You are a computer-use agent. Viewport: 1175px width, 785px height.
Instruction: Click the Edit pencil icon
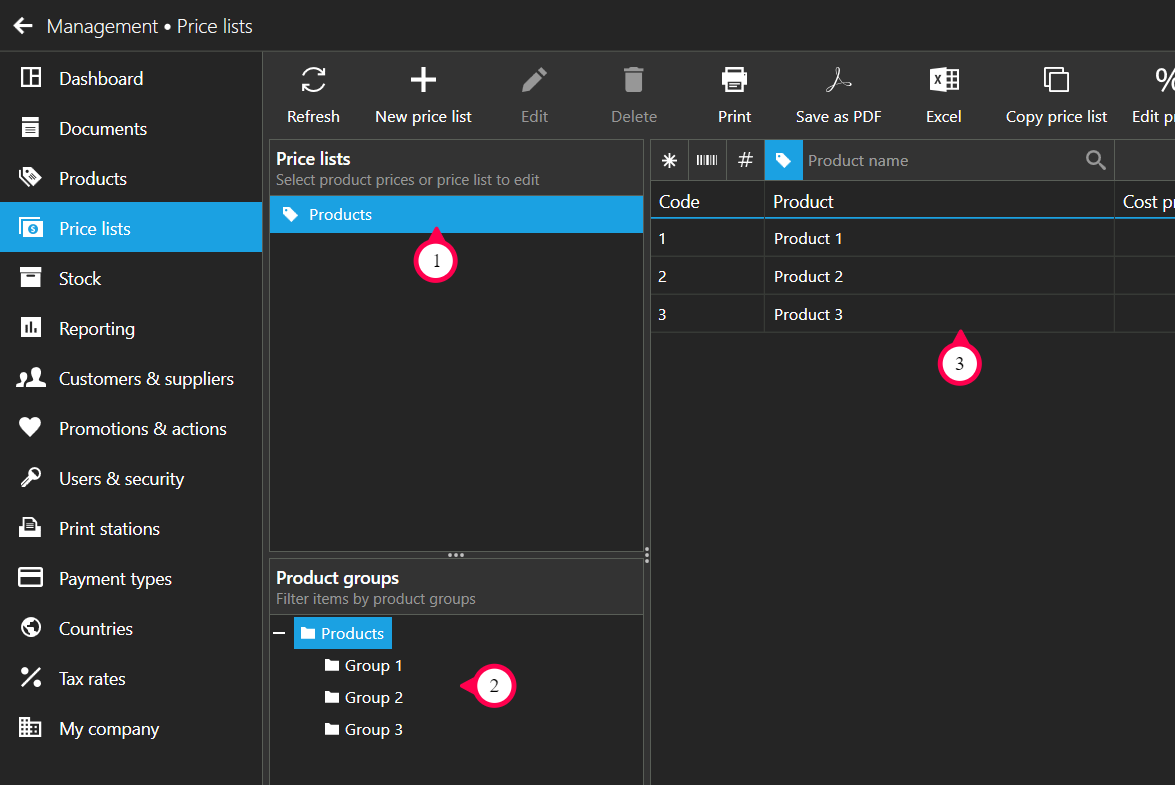534,79
